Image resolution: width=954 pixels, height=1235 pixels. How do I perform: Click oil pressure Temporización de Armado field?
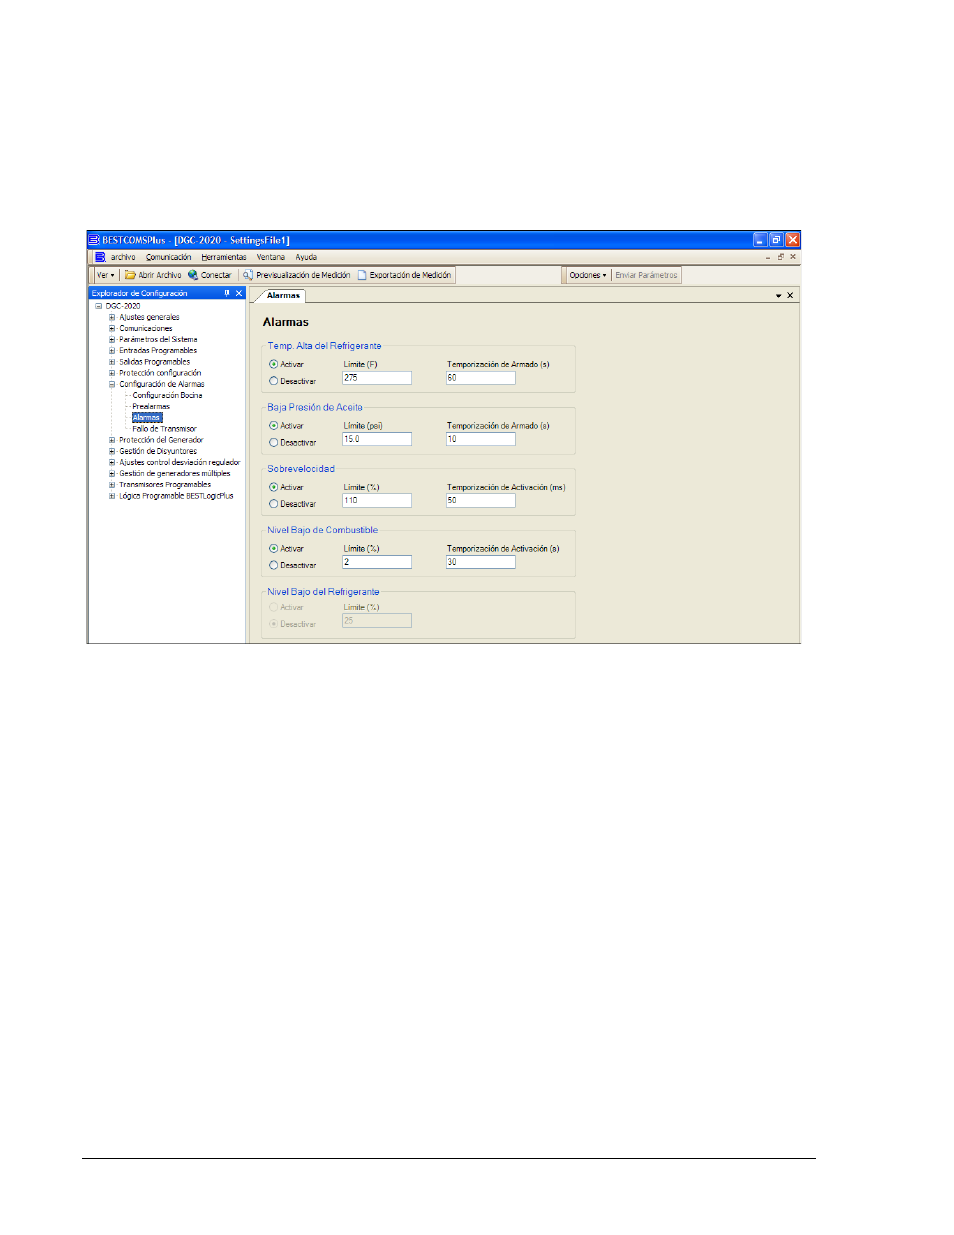(481, 439)
